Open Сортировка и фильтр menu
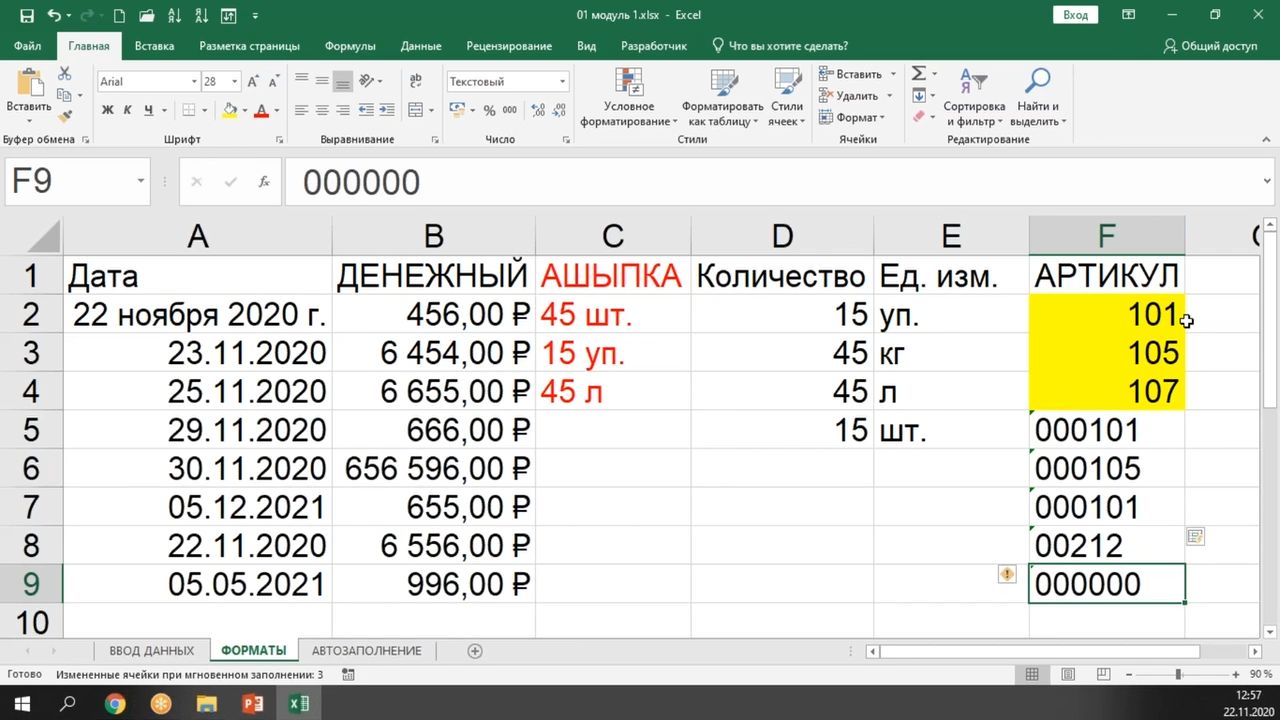The width and height of the screenshot is (1280, 720). point(973,97)
